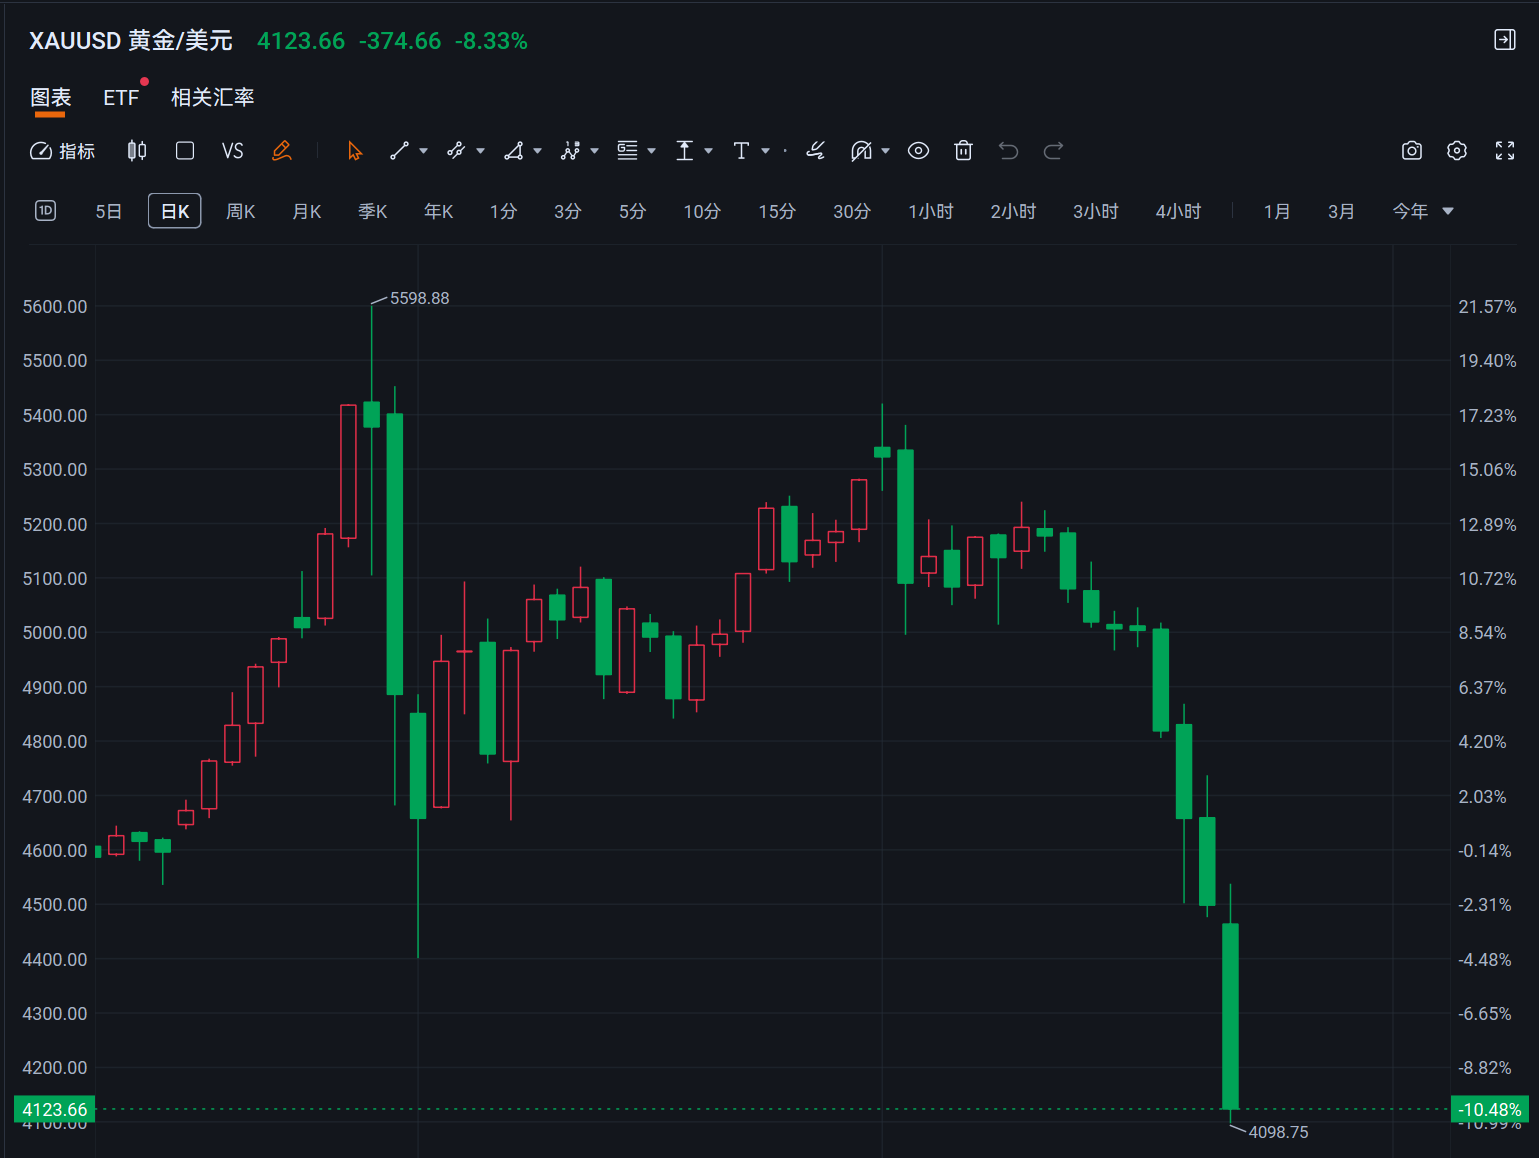The image size is (1539, 1158).
Task: Switch to the 相关汇率 tab
Action: point(212,98)
